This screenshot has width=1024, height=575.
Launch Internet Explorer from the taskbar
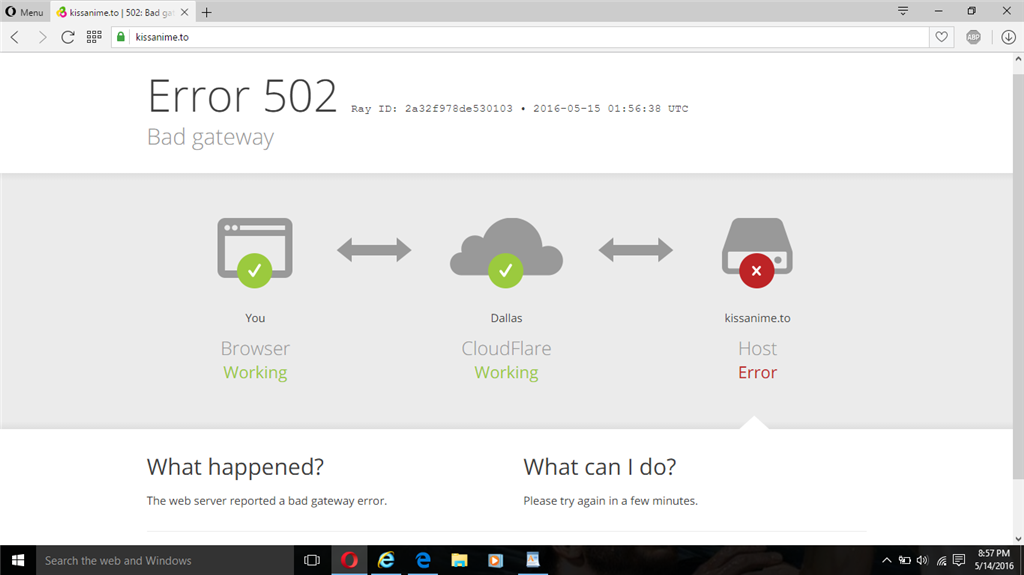point(386,560)
